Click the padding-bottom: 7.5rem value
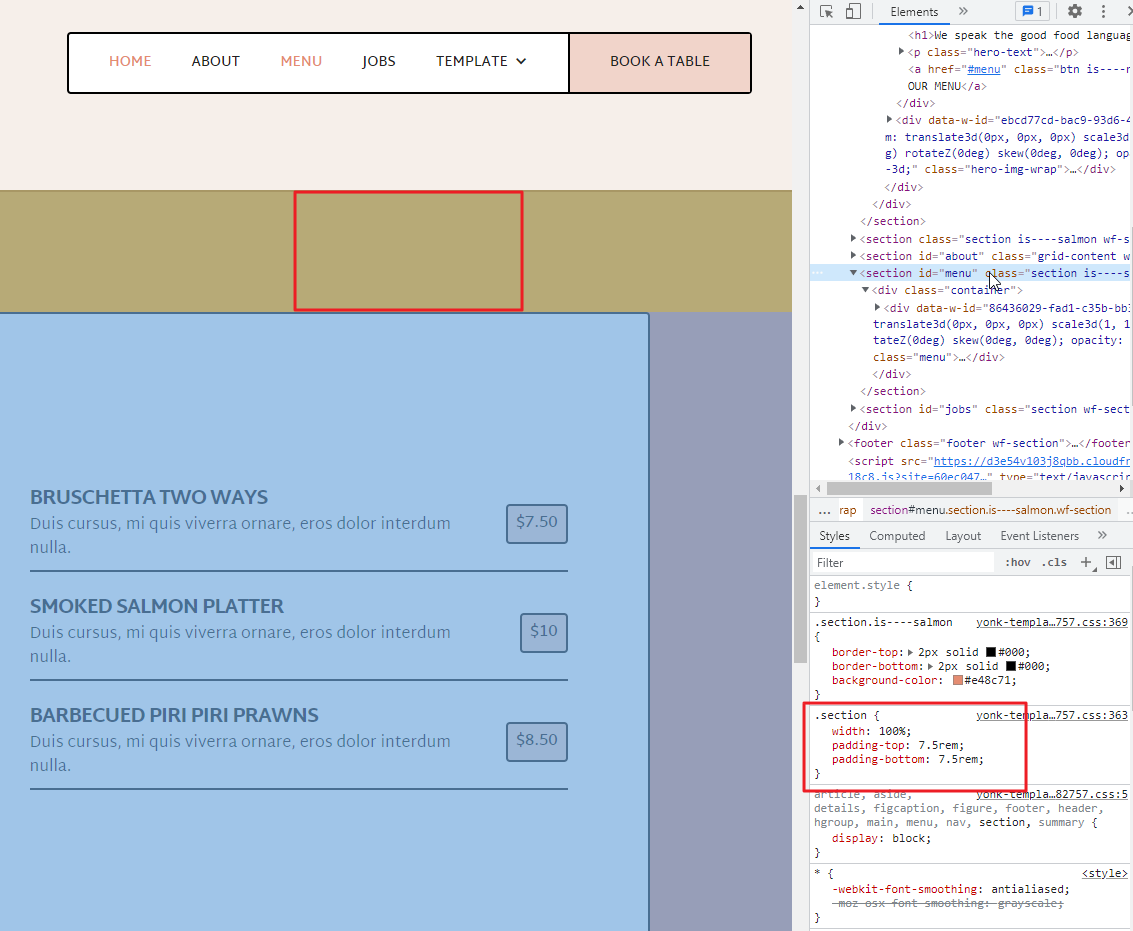The image size is (1133, 931). (x=959, y=760)
